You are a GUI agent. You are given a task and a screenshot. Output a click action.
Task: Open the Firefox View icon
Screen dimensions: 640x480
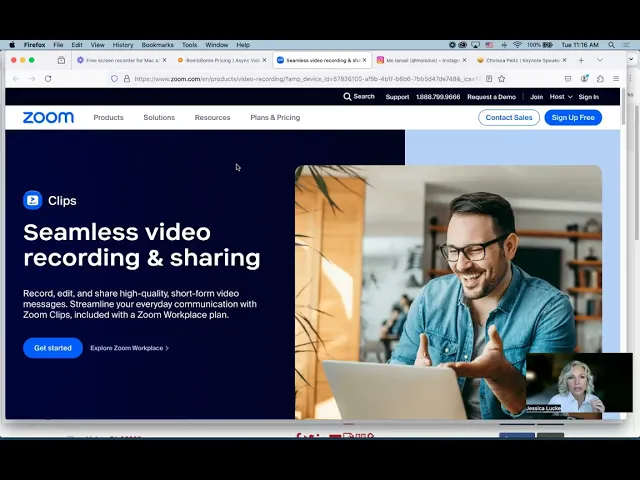[x=61, y=60]
